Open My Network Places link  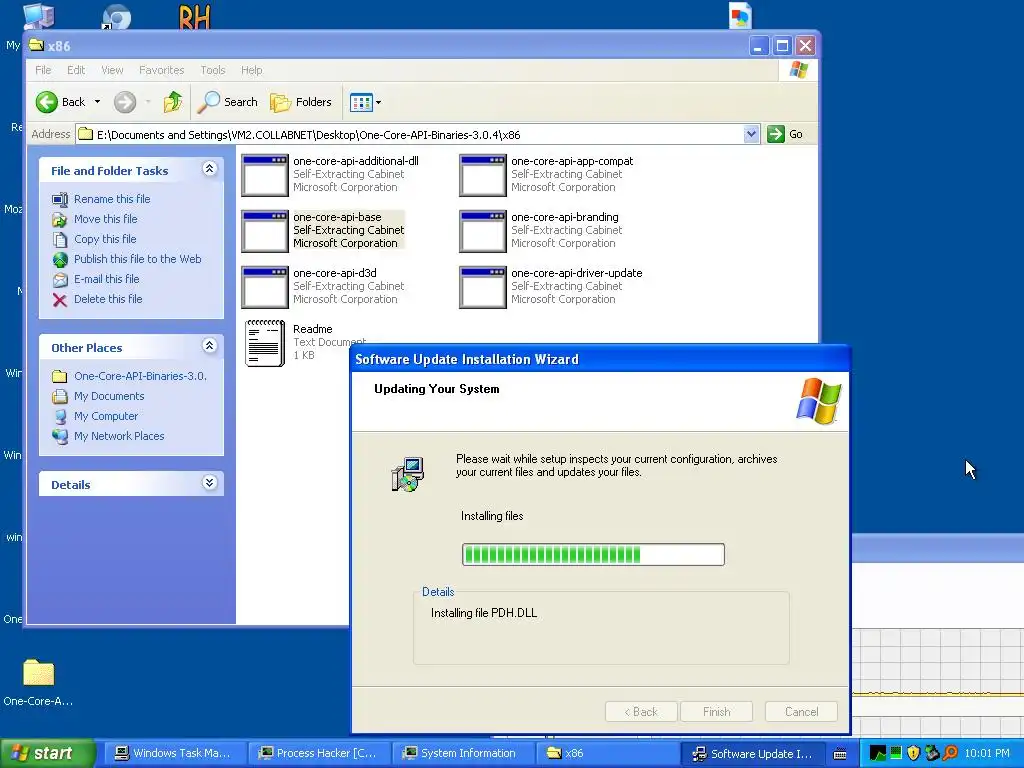coord(119,436)
